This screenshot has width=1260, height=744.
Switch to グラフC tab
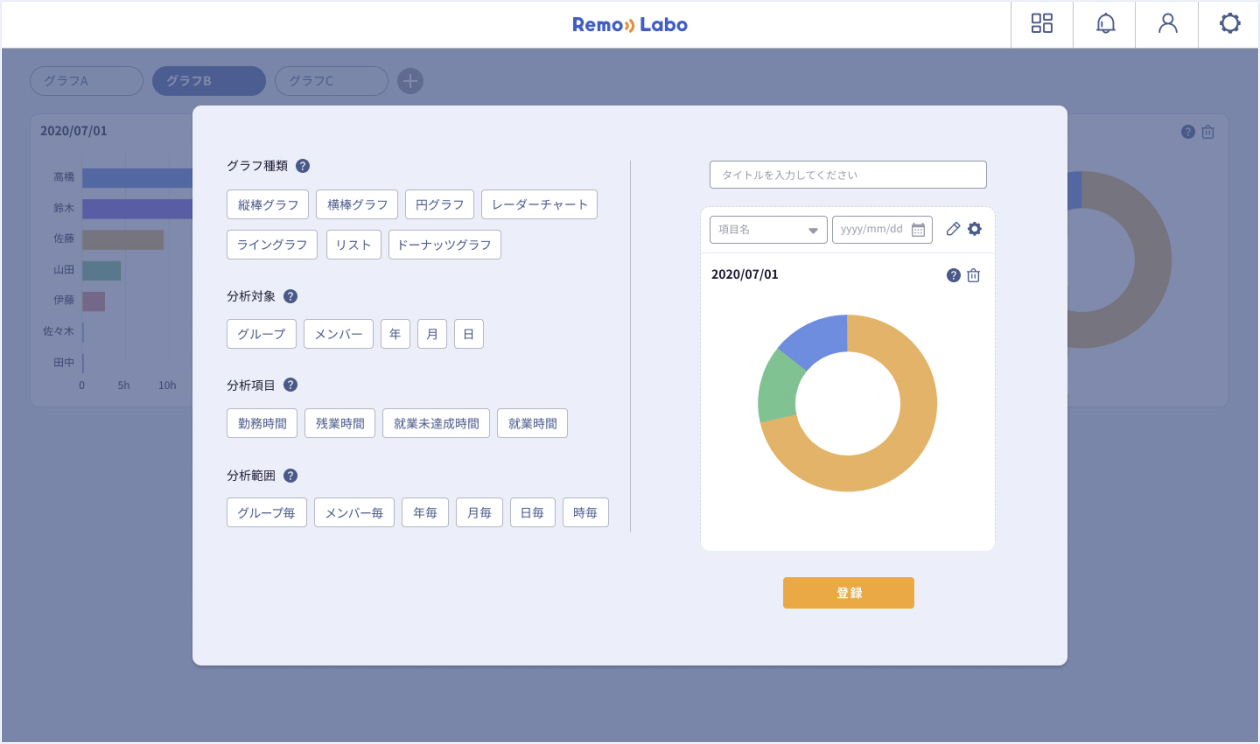331,81
